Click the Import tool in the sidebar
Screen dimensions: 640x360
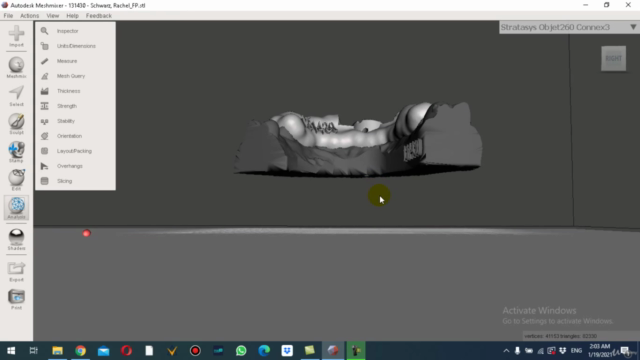click(16, 36)
